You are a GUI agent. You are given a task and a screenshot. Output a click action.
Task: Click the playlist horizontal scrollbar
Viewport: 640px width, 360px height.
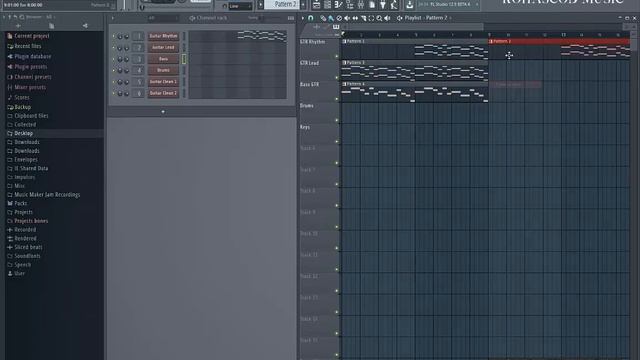pyautogui.click(x=413, y=27)
